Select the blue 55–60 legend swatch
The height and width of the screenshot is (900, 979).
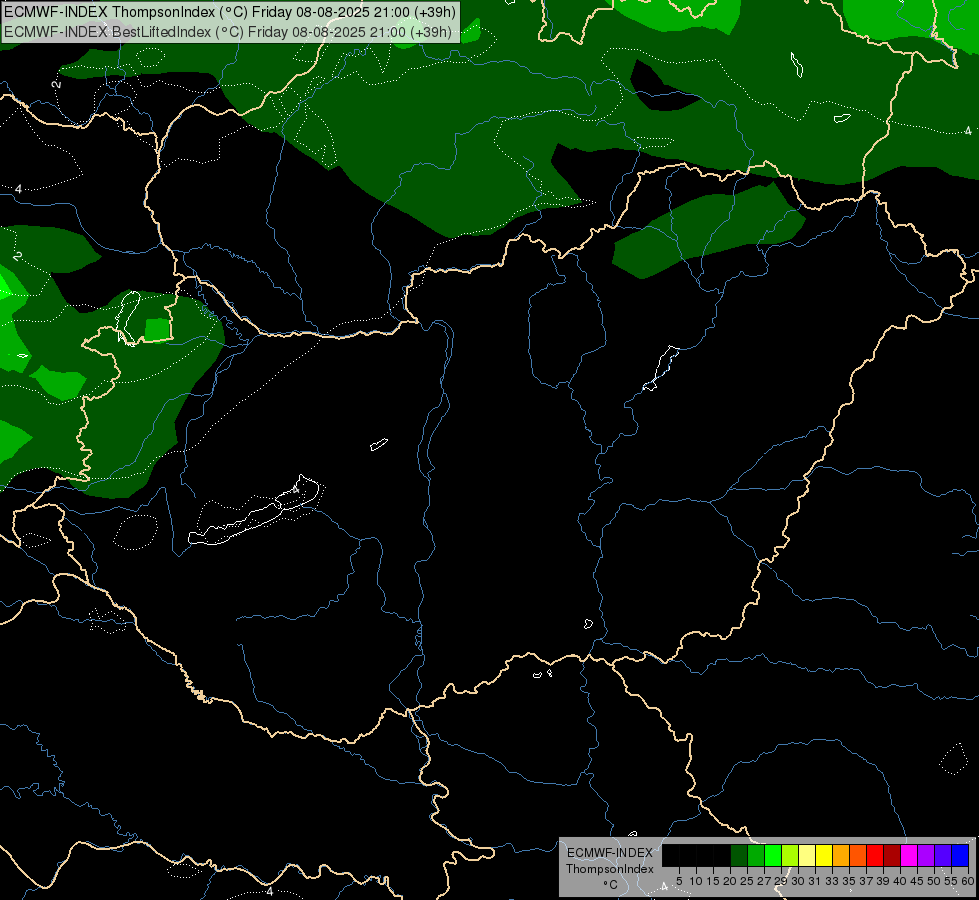(960, 856)
